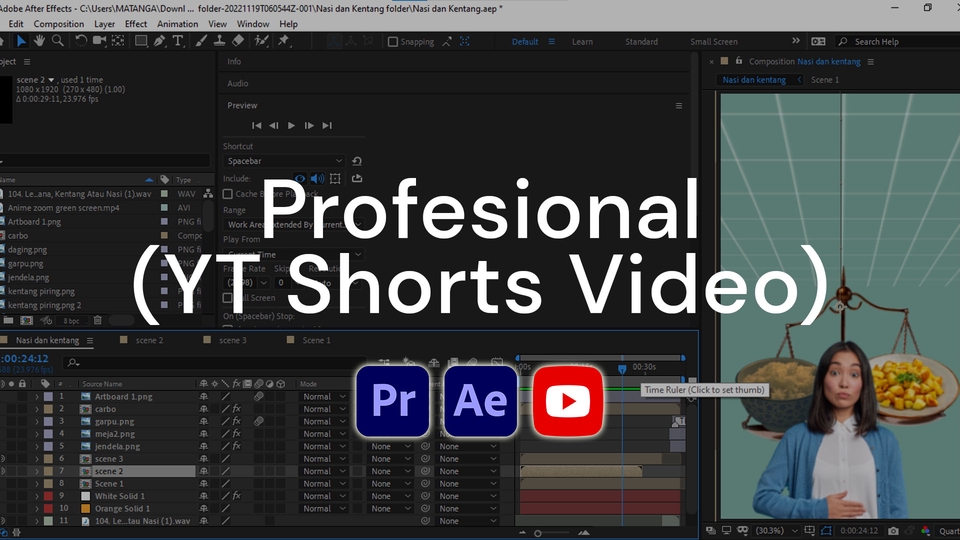Switch to Scene 1 timeline tab
The width and height of the screenshot is (960, 540).
pyautogui.click(x=316, y=340)
